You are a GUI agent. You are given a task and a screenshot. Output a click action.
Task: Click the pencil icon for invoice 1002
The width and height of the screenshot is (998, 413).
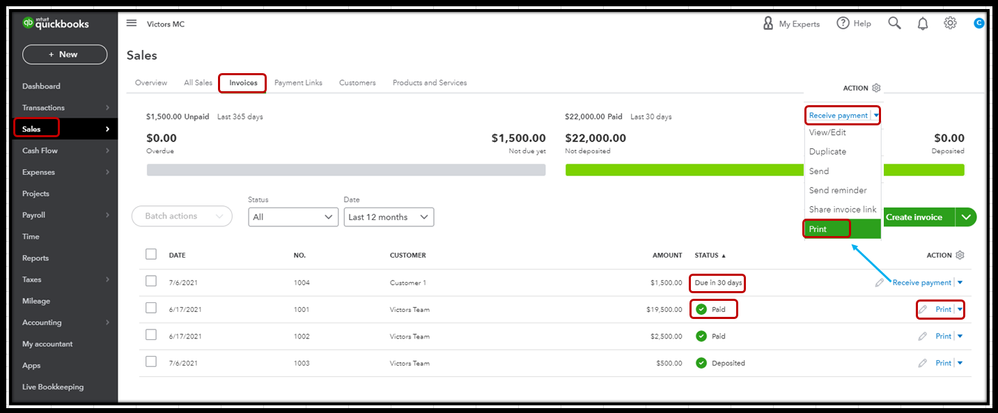pyautogui.click(x=922, y=336)
